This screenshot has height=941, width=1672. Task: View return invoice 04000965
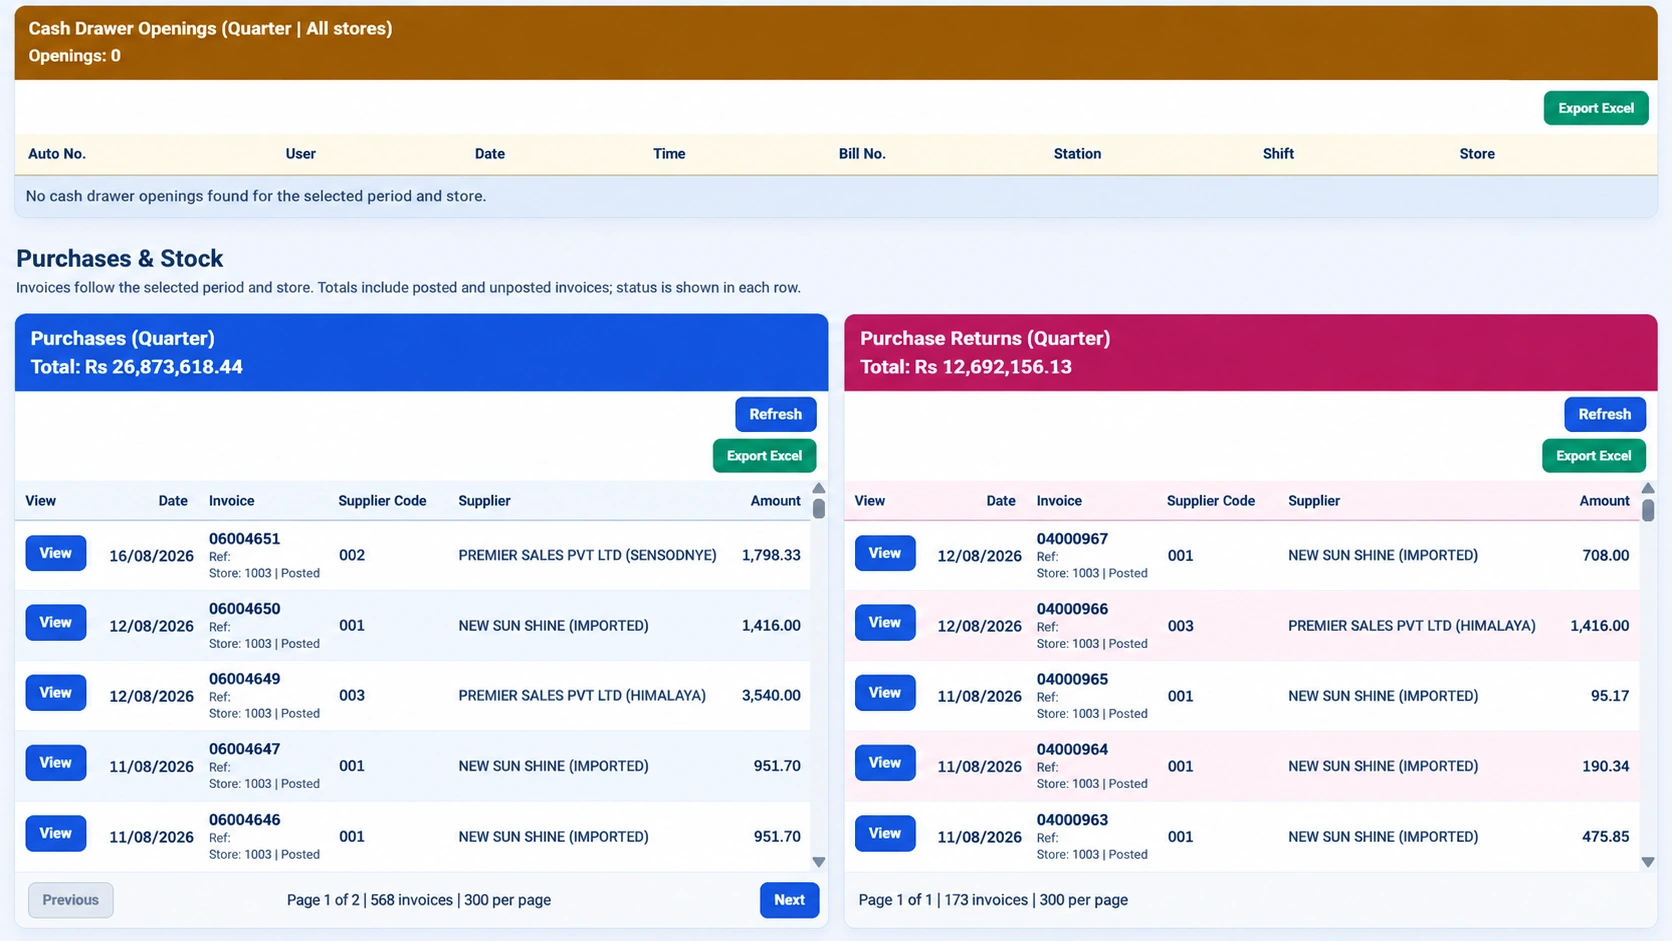[x=885, y=693]
